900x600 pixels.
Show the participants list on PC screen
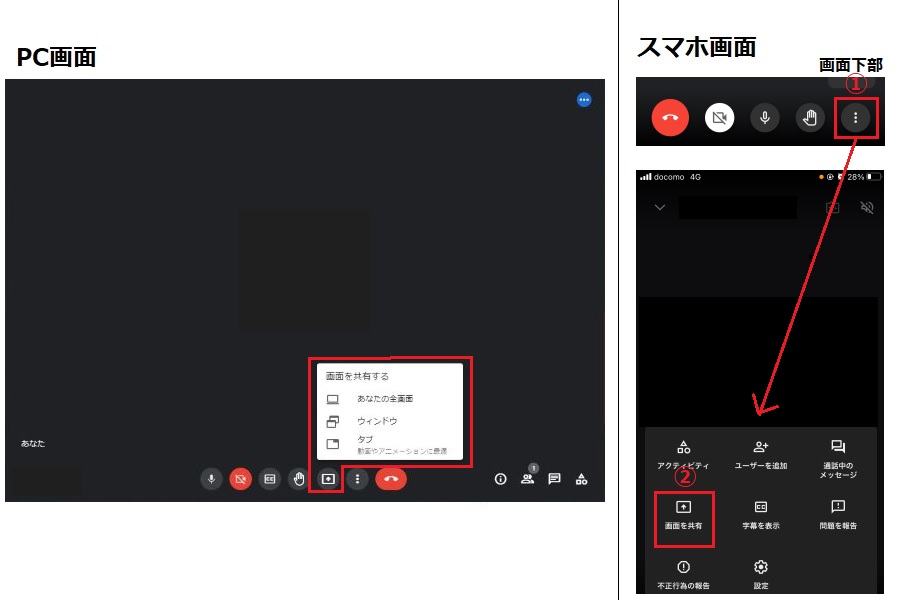pyautogui.click(x=527, y=479)
